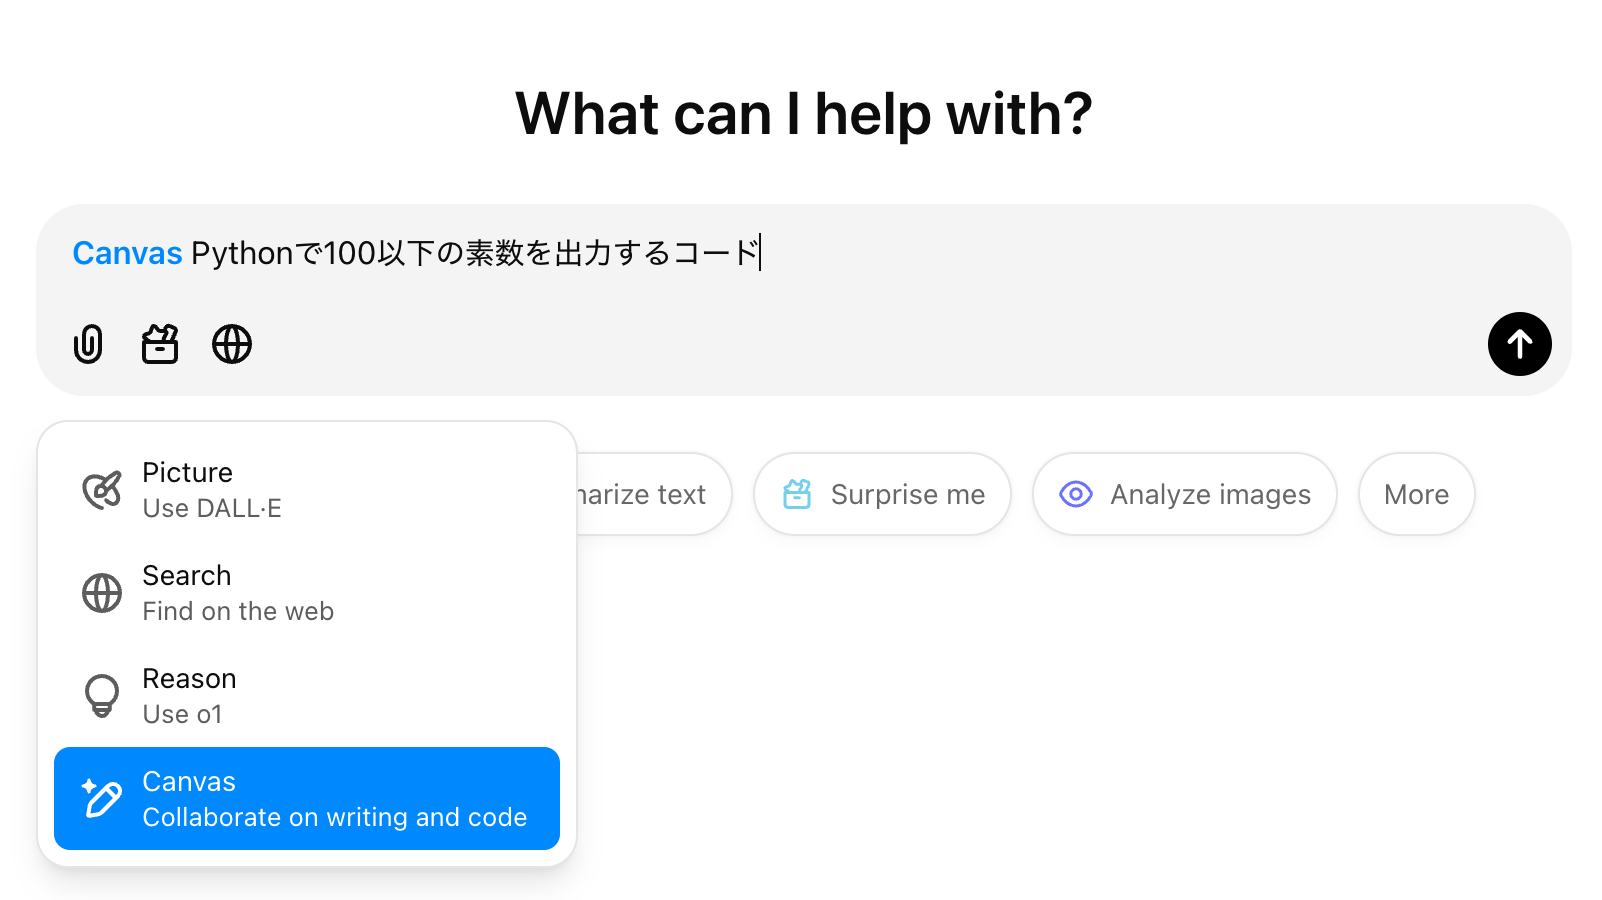Click the partially hidden Summarize text chip
1602x900 pixels.
coord(650,494)
